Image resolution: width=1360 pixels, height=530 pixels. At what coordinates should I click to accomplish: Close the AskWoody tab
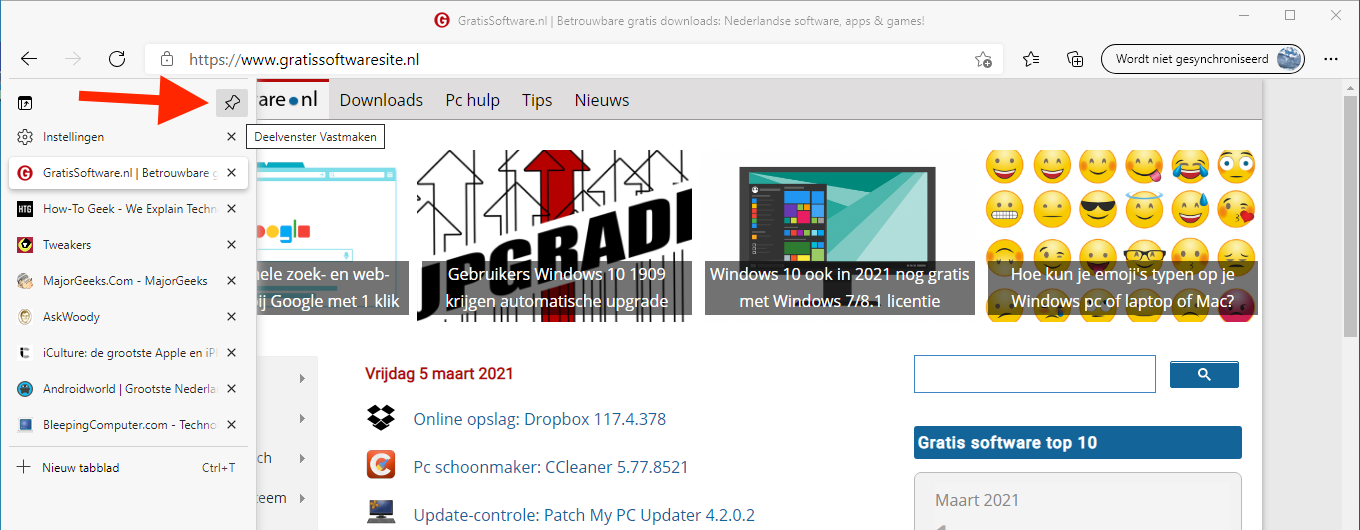(x=231, y=317)
